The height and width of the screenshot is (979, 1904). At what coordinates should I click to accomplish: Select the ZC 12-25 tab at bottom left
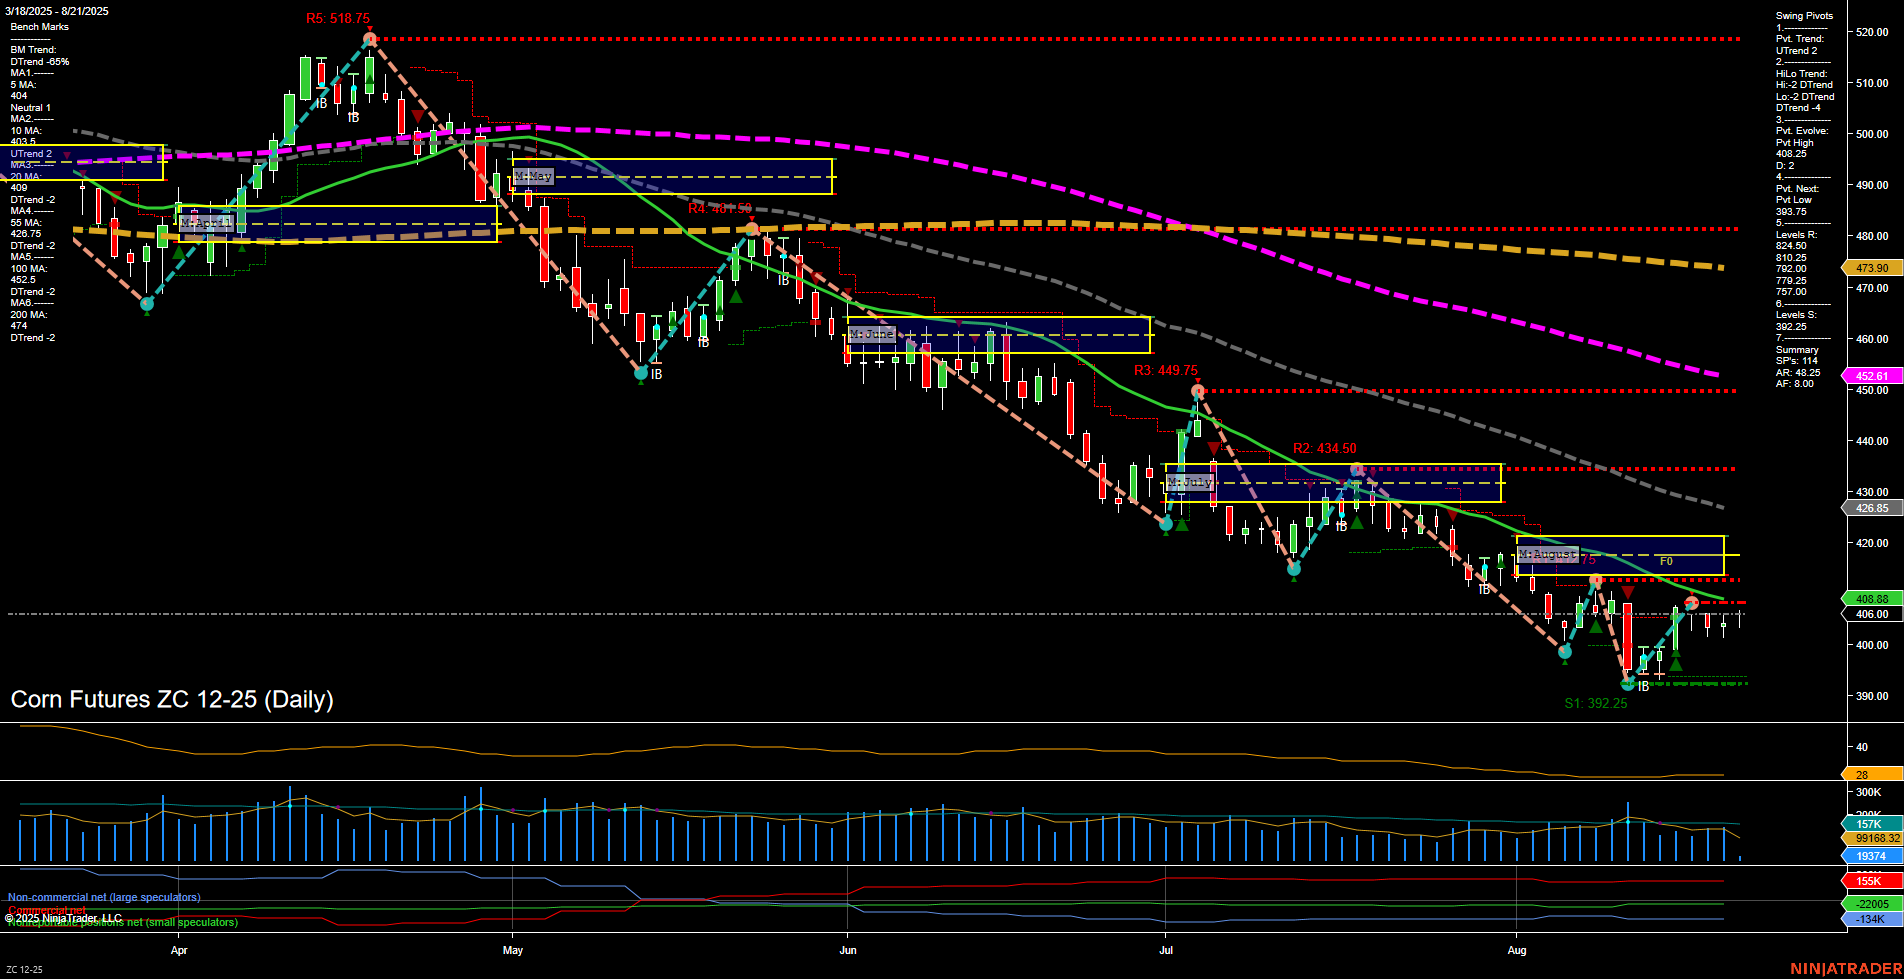pyautogui.click(x=25, y=969)
